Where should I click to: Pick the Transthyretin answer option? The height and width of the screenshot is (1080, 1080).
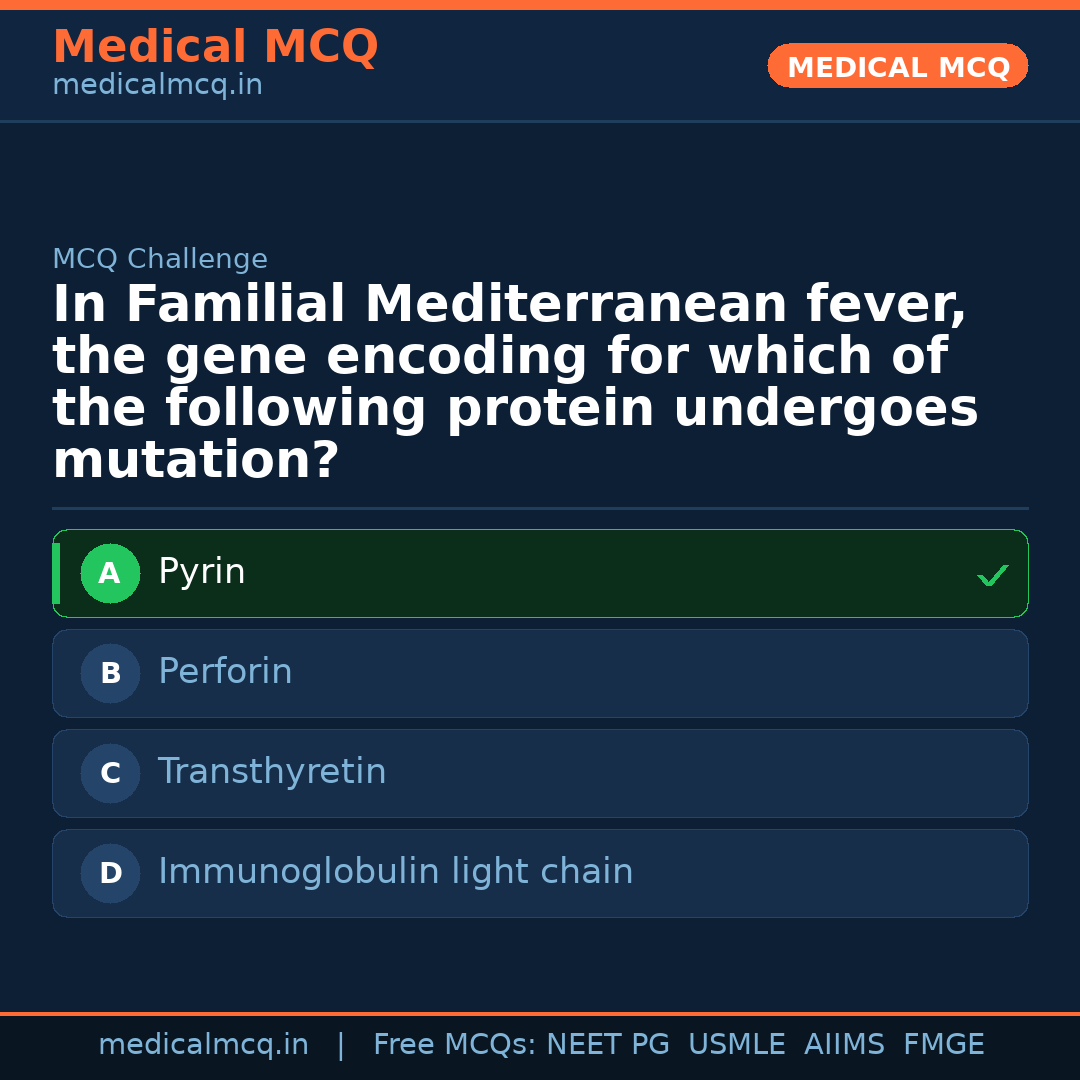(272, 772)
